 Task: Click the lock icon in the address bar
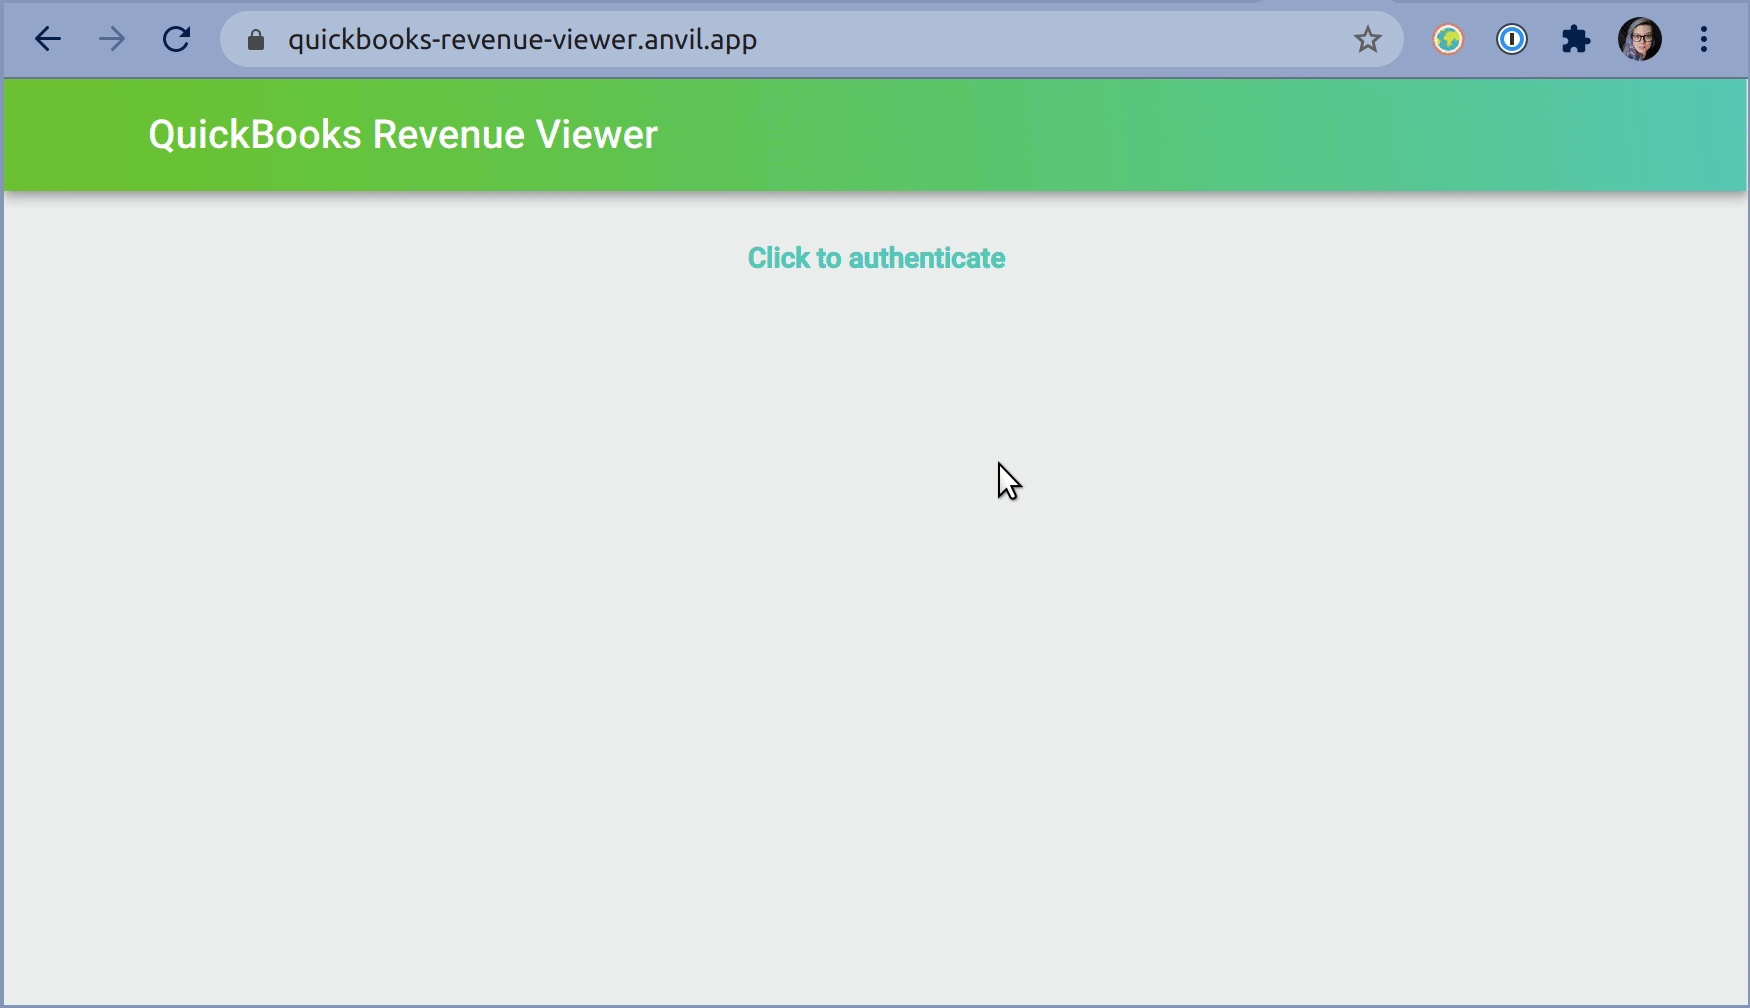coord(256,40)
